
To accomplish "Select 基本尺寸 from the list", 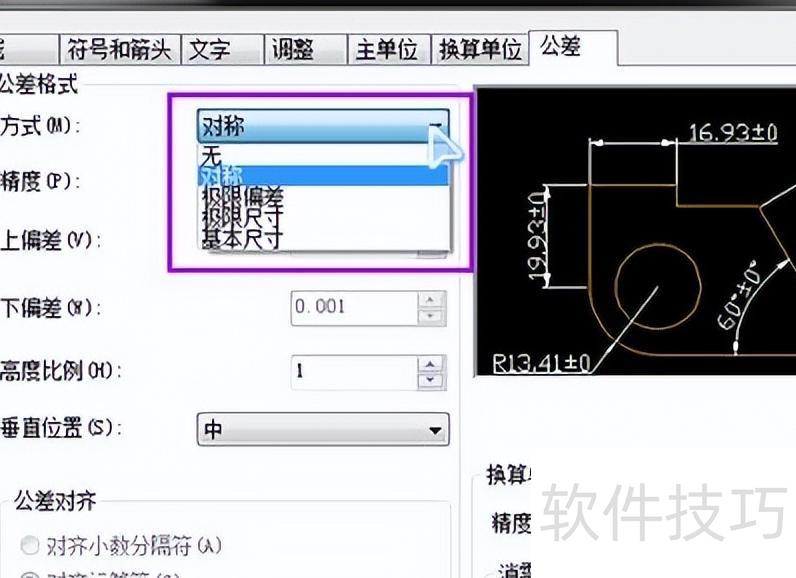I will pyautogui.click(x=323, y=238).
